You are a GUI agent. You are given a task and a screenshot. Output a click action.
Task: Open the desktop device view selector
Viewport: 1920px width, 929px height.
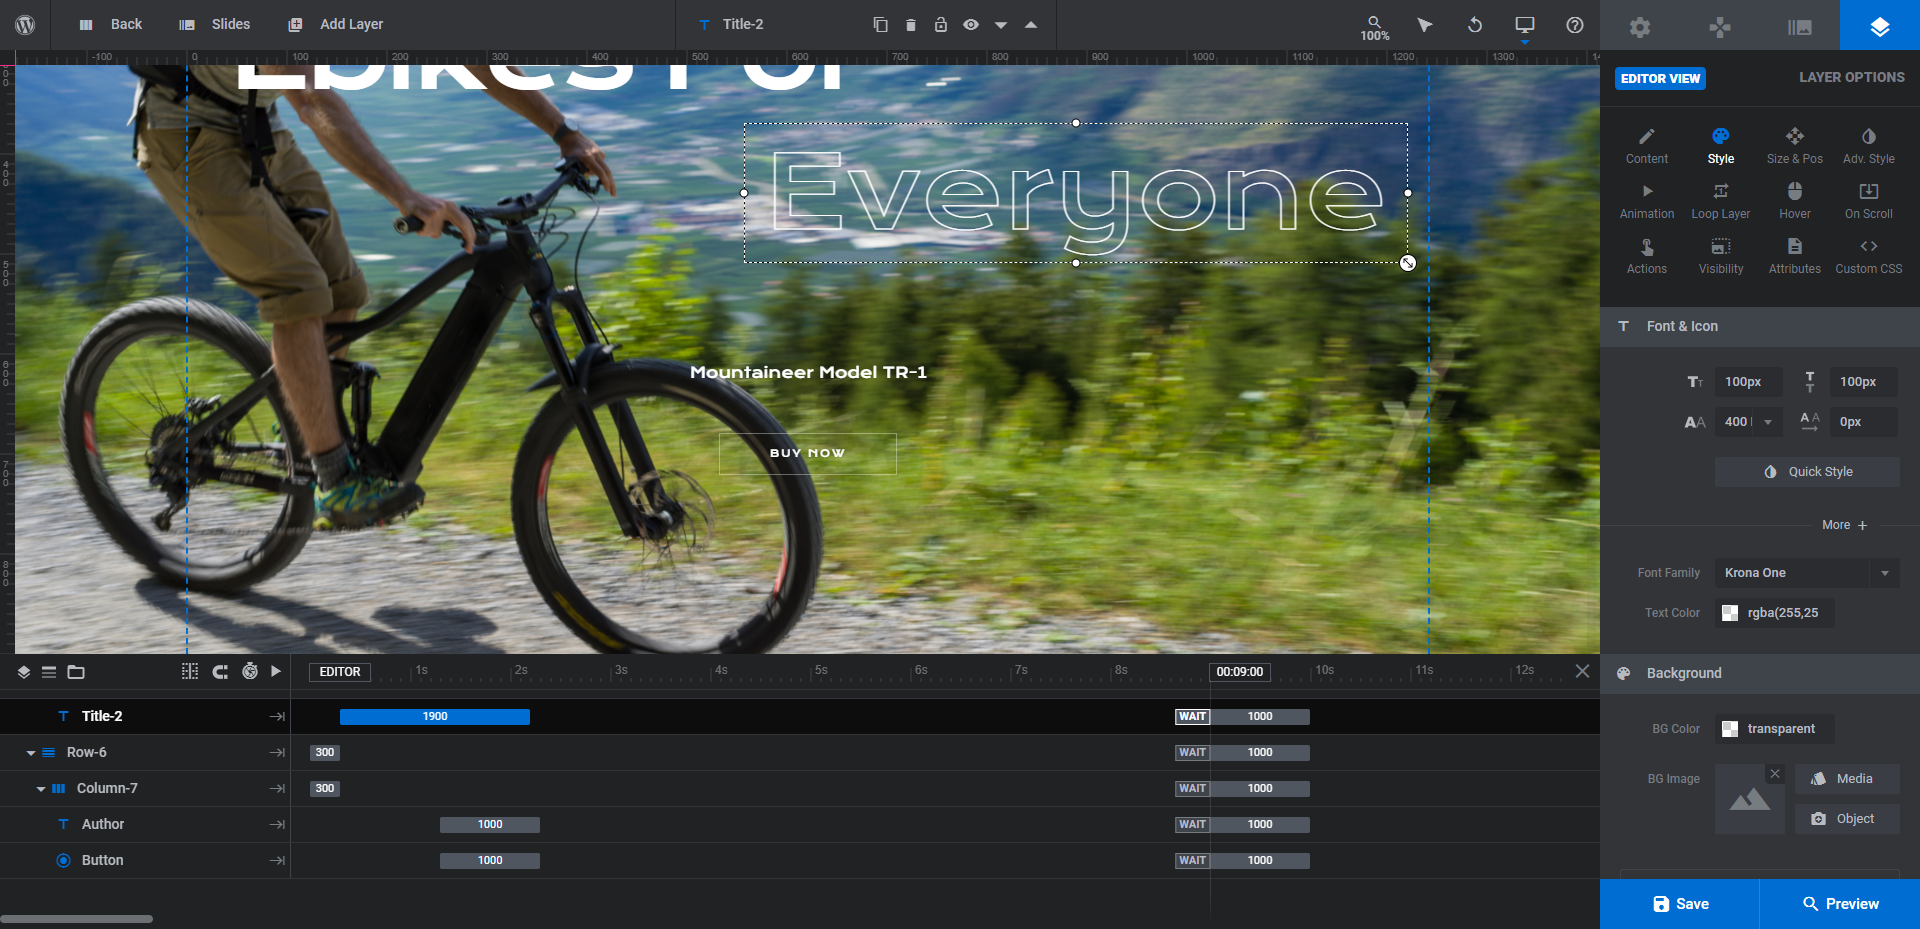[1524, 26]
